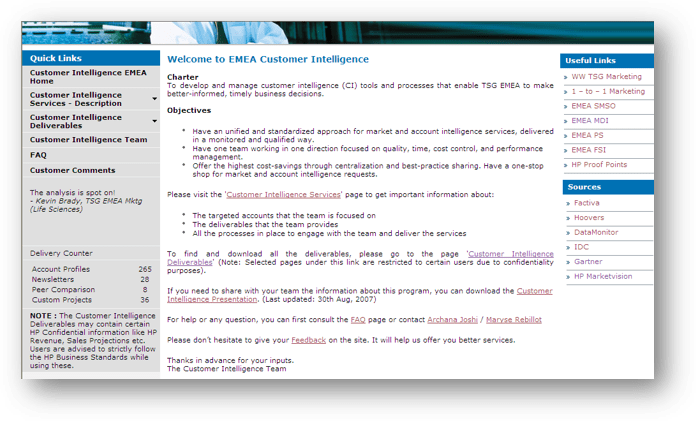Select Customer Intelligence Team in the sidebar
The width and height of the screenshot is (696, 421).
88,140
